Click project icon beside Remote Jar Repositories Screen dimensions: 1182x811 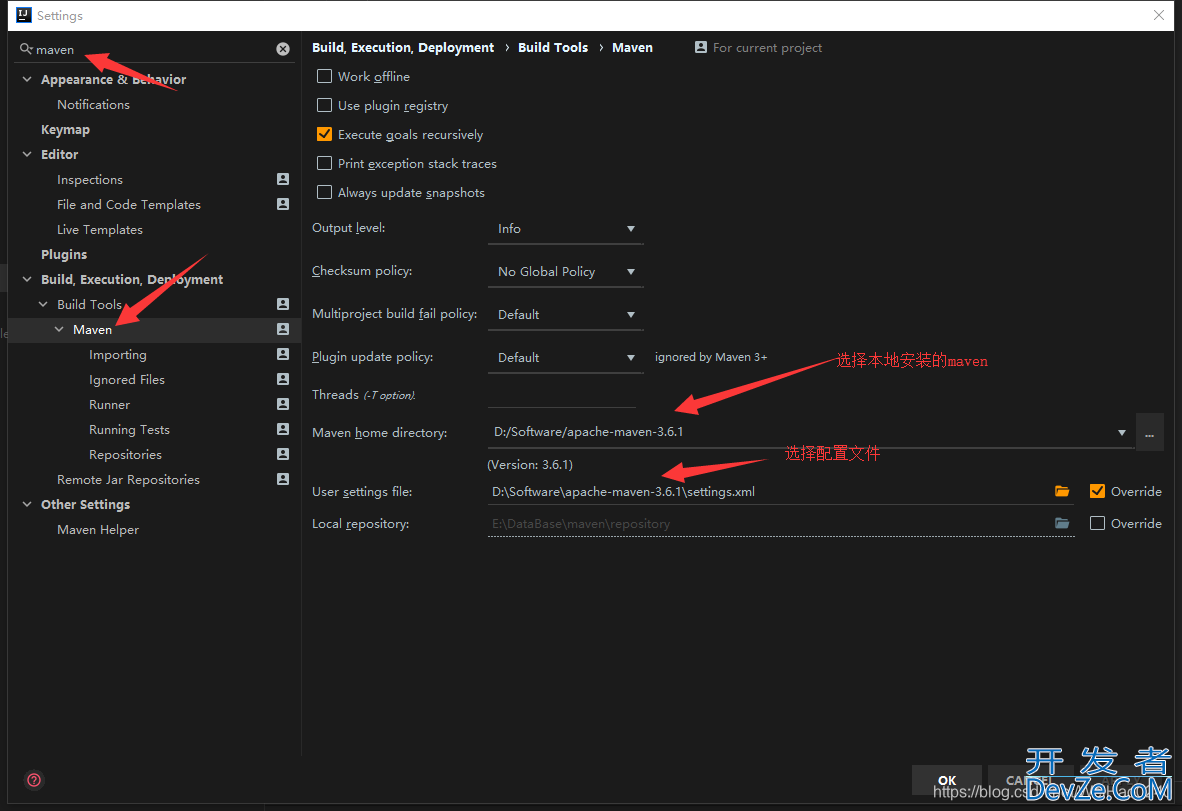(283, 479)
